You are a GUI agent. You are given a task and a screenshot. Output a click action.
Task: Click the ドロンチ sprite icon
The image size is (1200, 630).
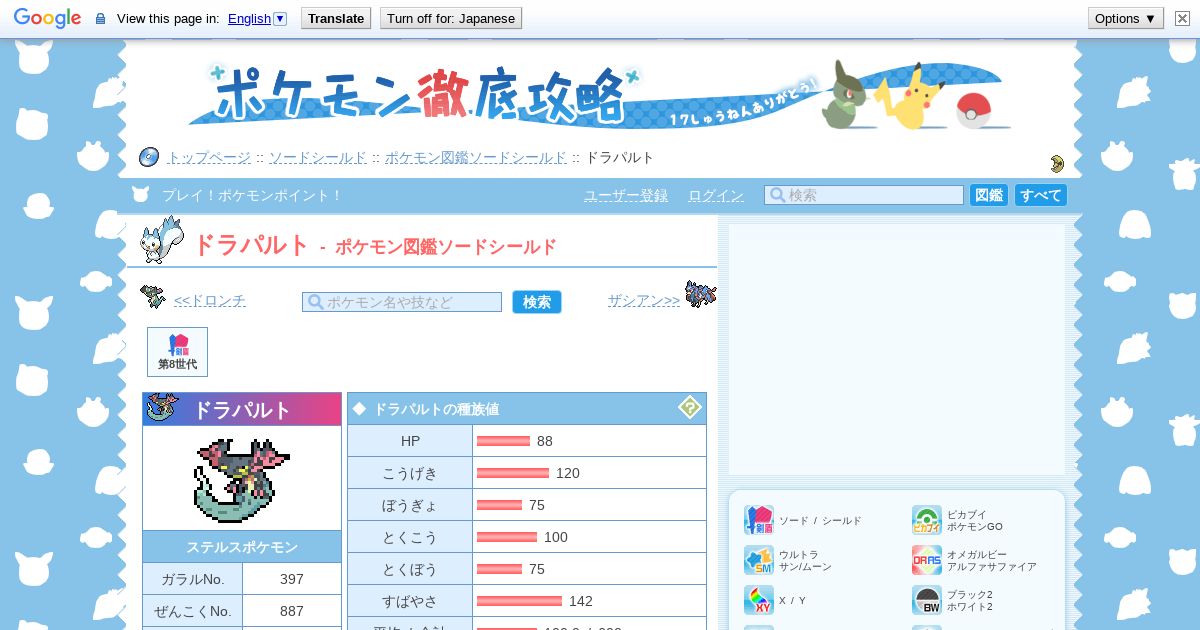(x=152, y=296)
